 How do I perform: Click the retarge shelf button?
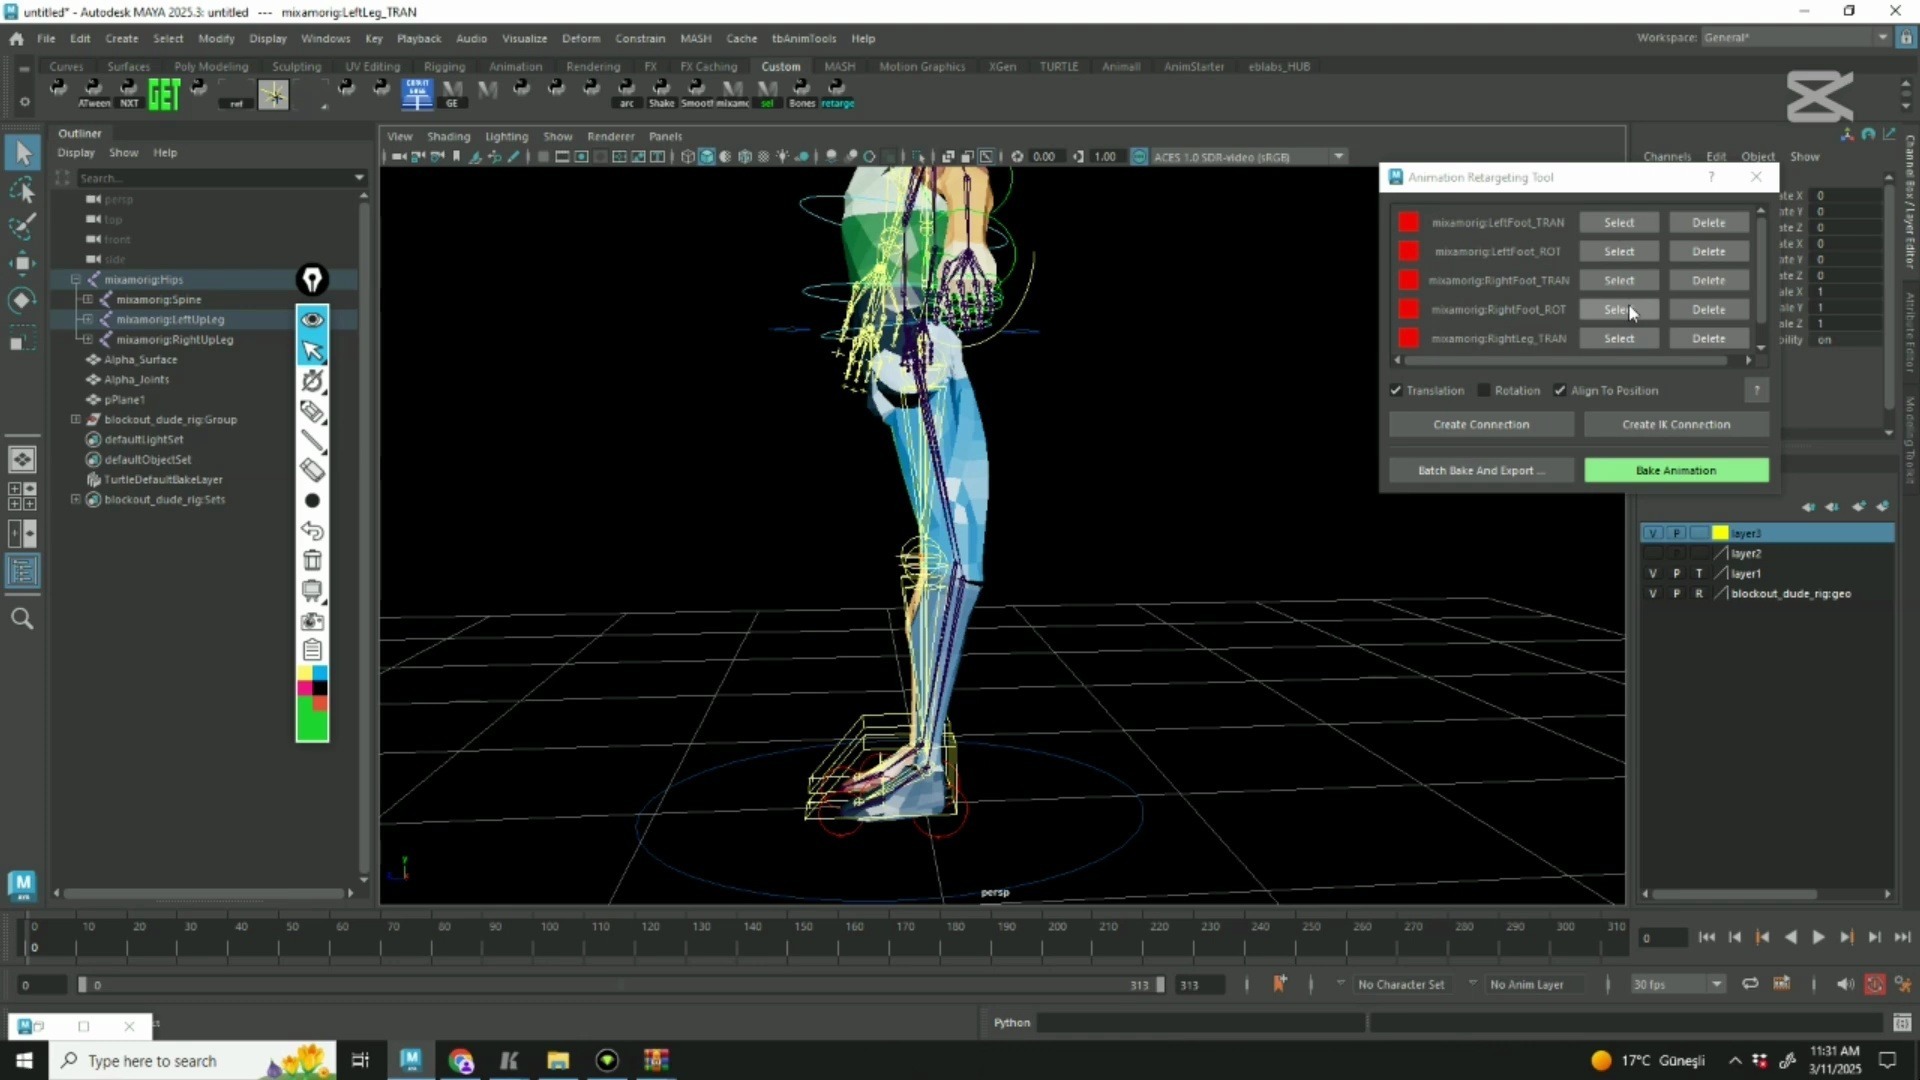pyautogui.click(x=837, y=93)
